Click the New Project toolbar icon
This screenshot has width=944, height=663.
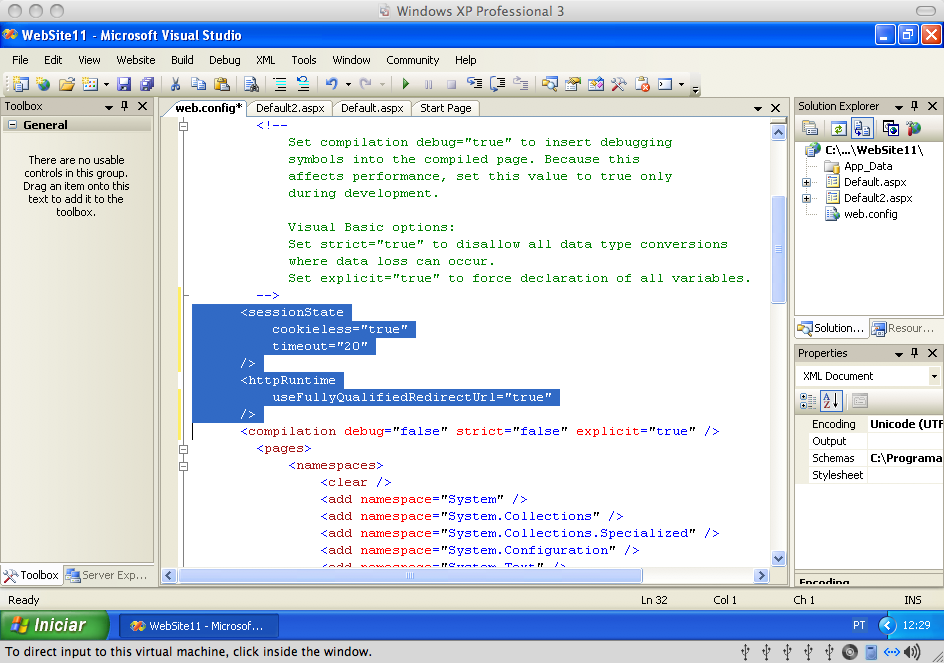(20, 84)
